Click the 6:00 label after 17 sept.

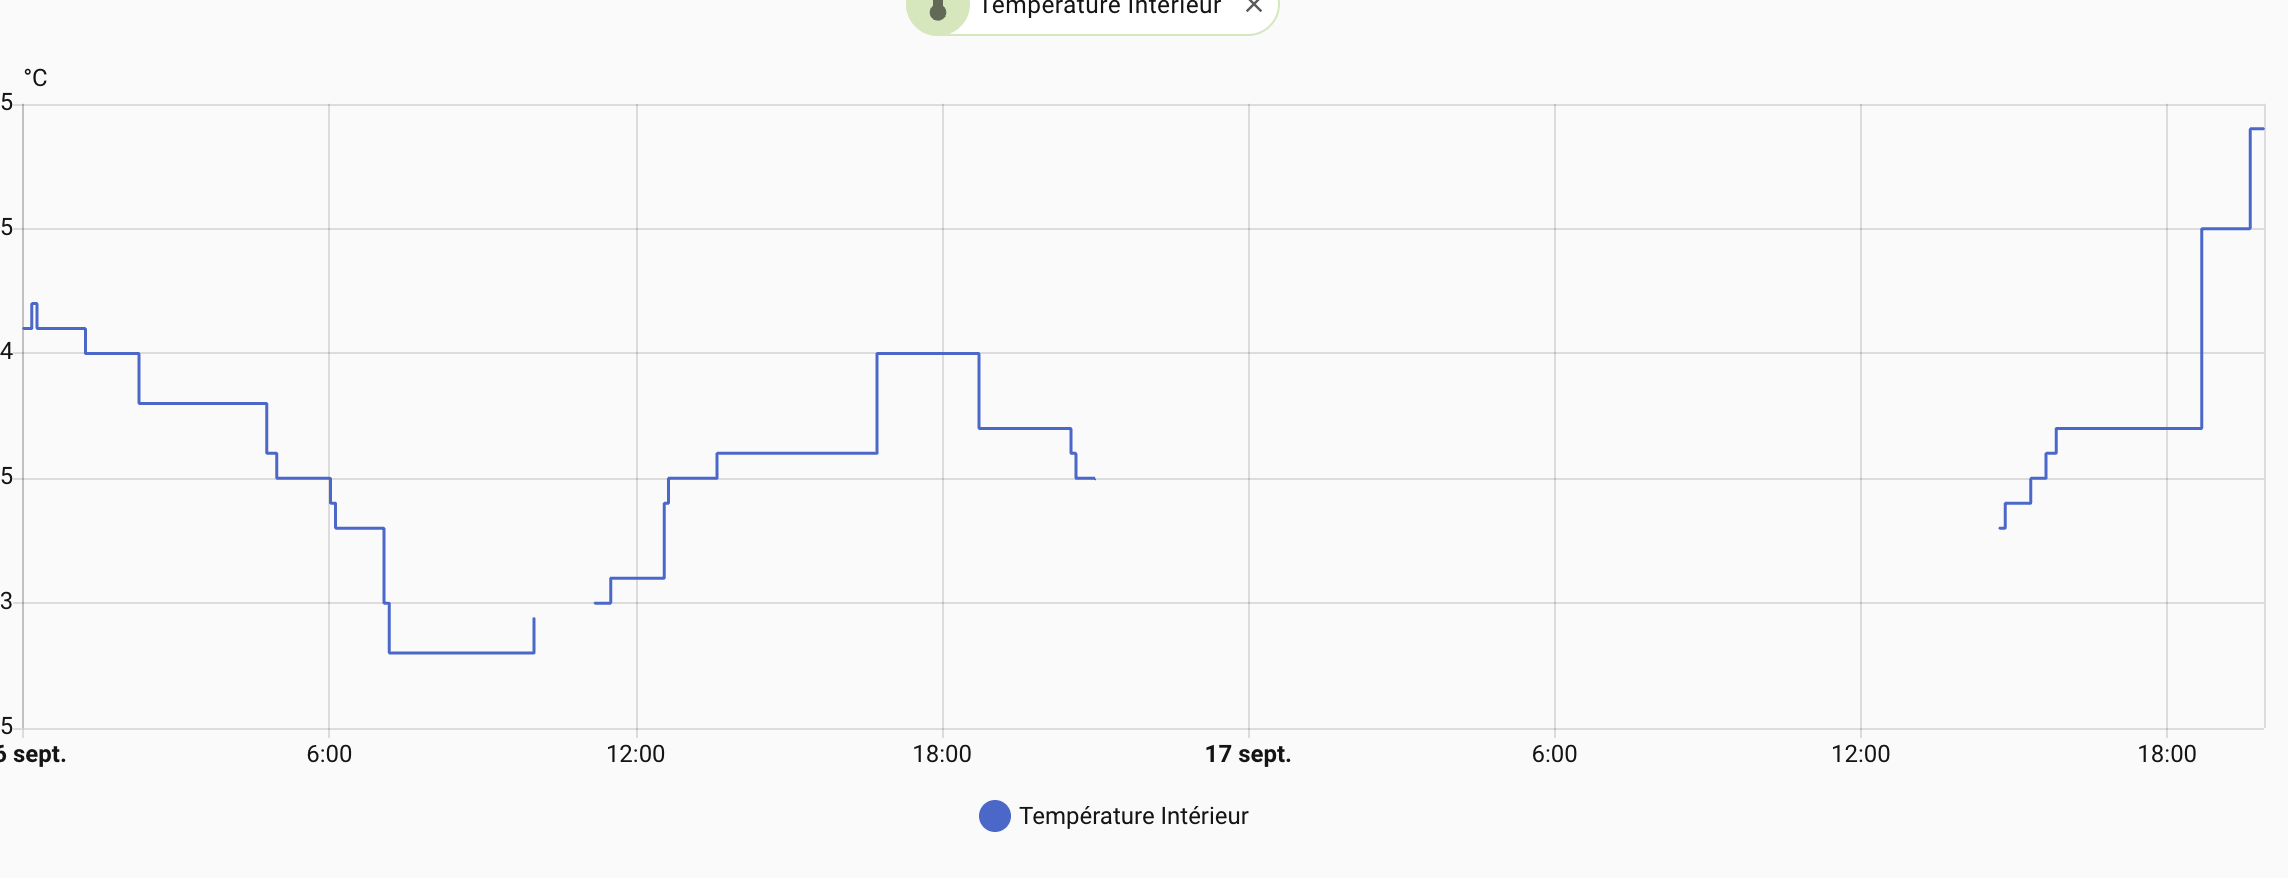(1554, 754)
